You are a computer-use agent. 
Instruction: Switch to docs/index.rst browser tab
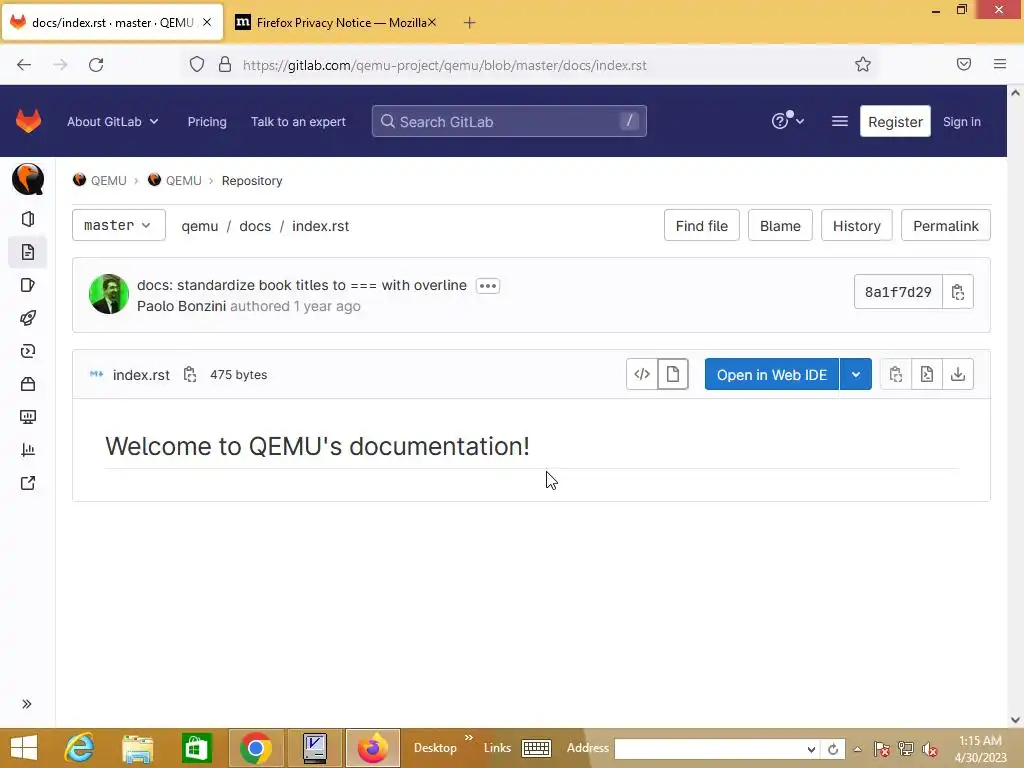tap(112, 23)
